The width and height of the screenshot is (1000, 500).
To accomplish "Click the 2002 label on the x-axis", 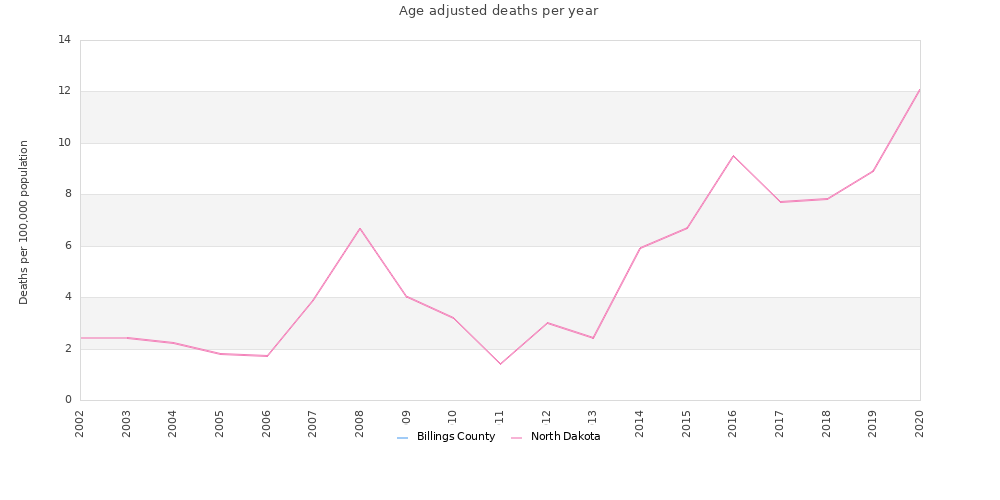I will pyautogui.click(x=80, y=423).
